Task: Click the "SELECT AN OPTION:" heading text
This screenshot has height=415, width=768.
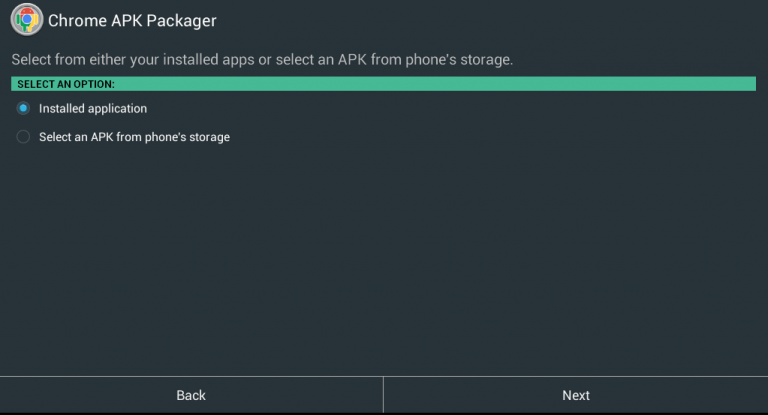Action: [65, 84]
